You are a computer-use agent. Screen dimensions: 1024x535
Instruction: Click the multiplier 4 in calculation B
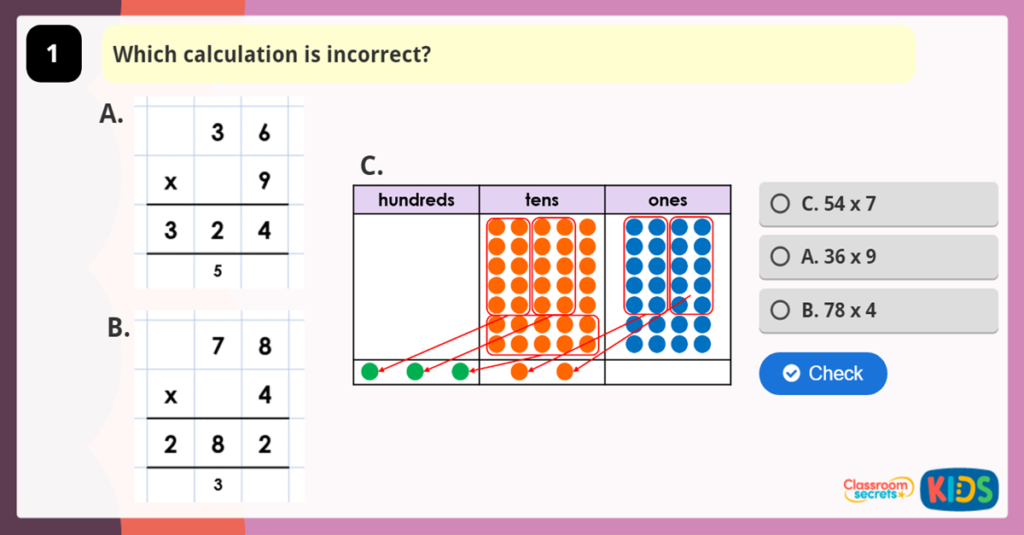coord(264,394)
